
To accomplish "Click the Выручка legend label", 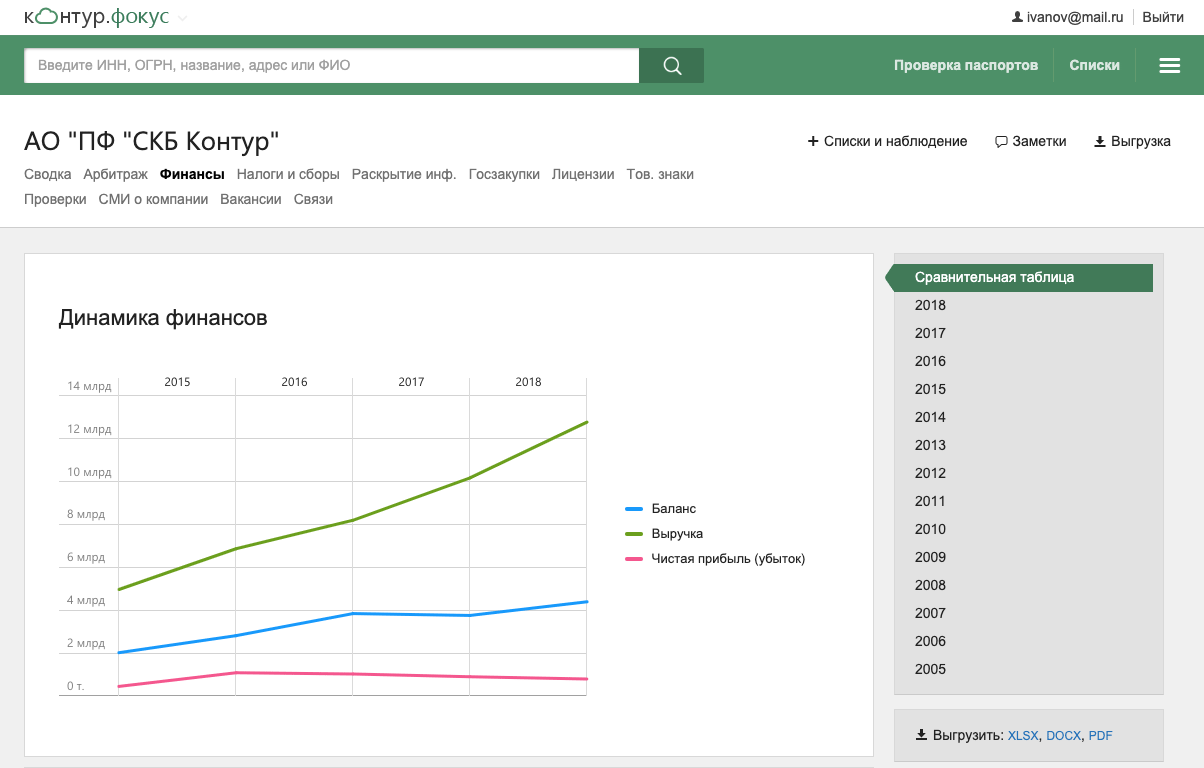I will tap(678, 534).
